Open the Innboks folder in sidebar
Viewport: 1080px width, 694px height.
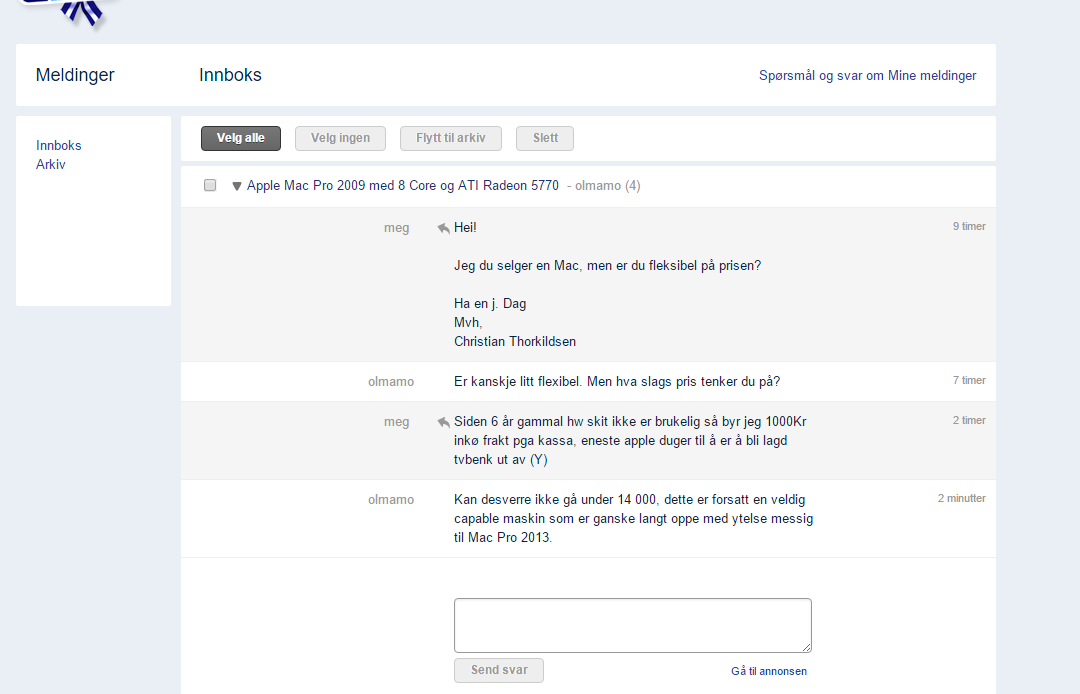coord(59,145)
